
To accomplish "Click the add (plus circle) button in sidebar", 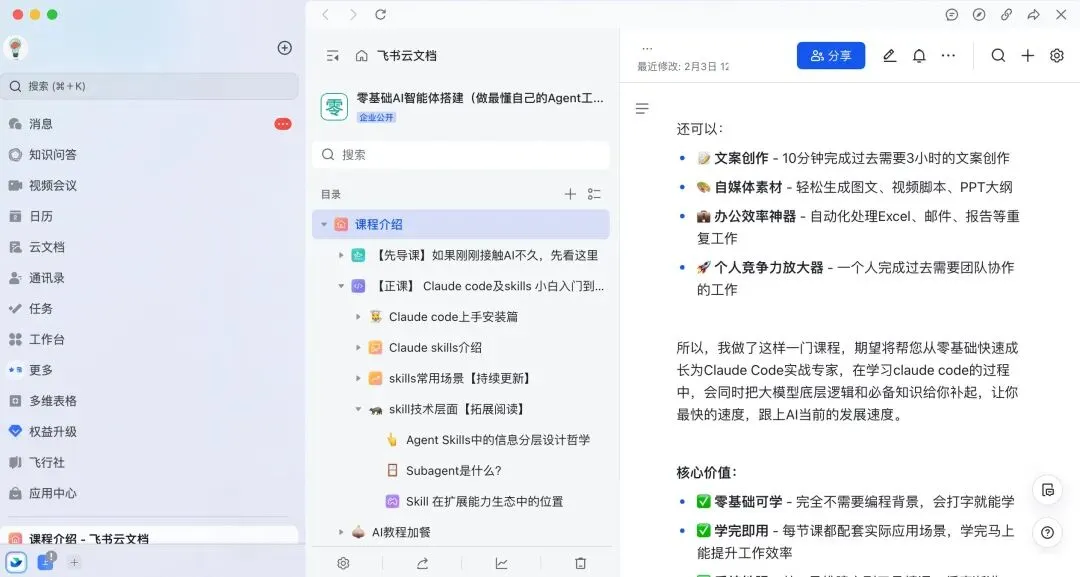I will pos(284,48).
